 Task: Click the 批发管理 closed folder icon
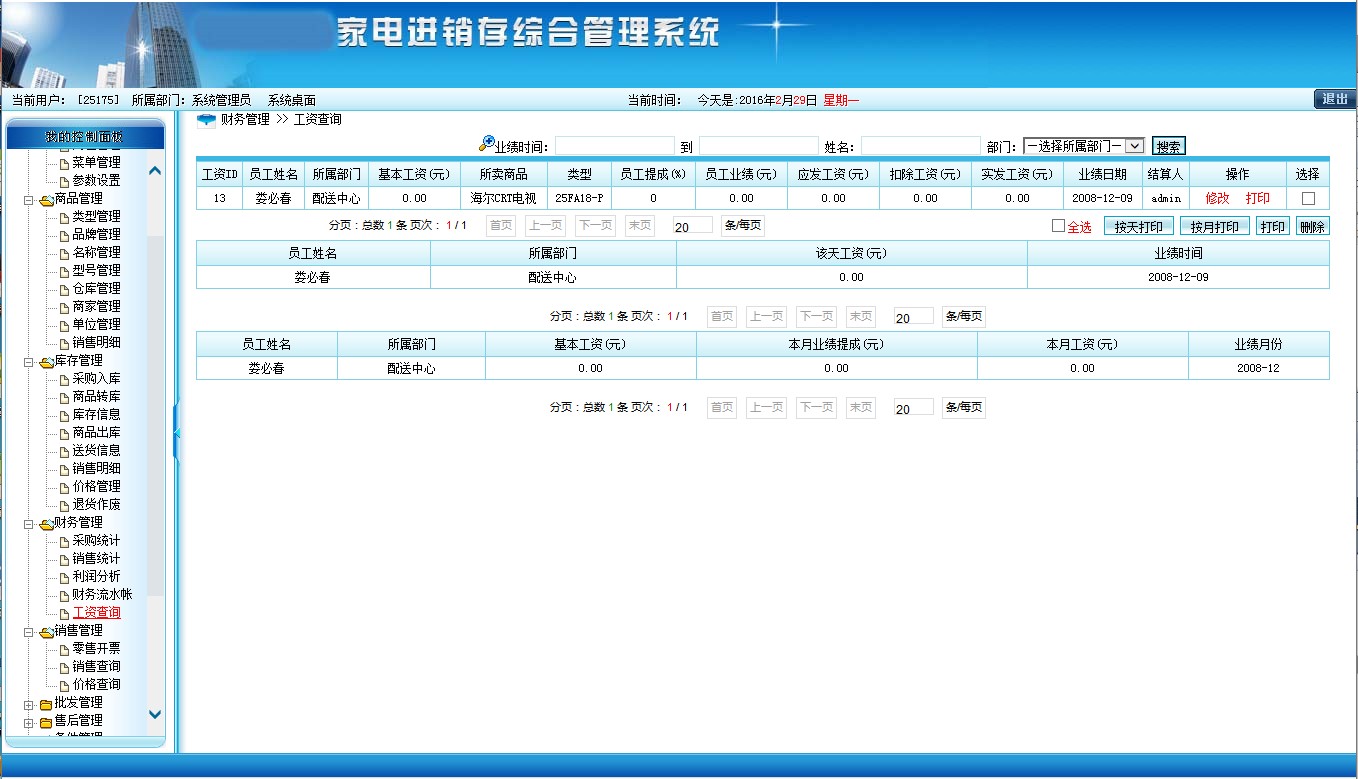[46, 704]
